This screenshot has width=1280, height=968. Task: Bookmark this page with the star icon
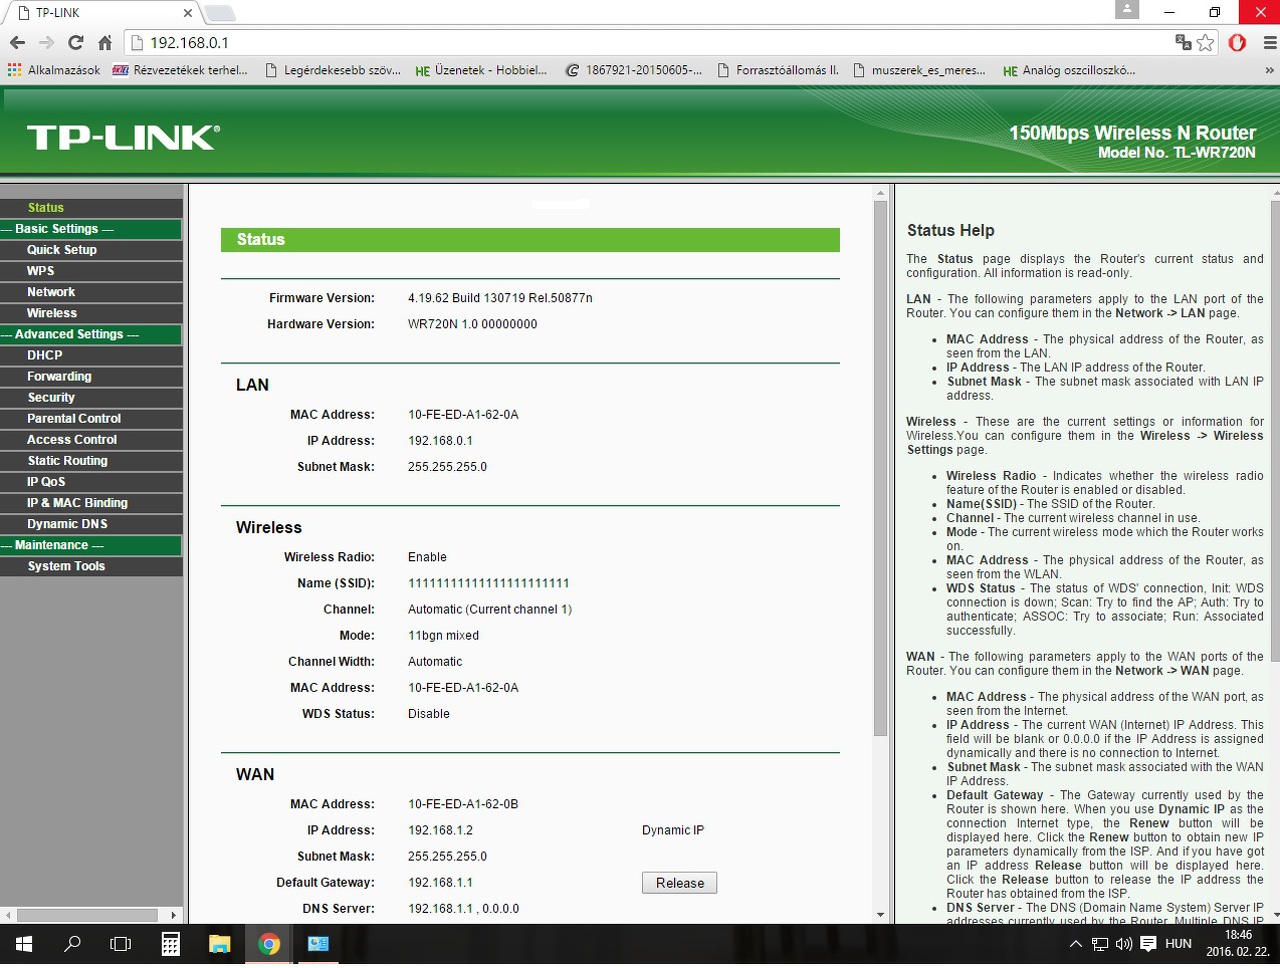1205,42
